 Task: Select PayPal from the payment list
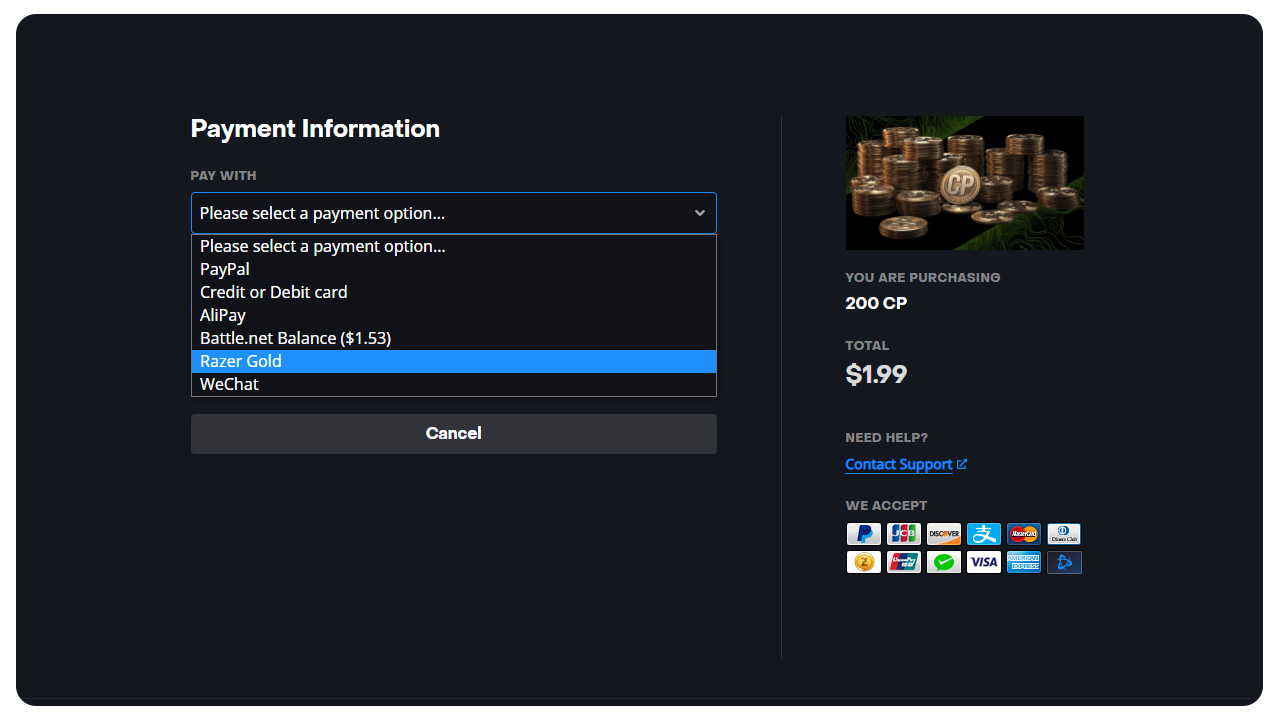point(454,269)
